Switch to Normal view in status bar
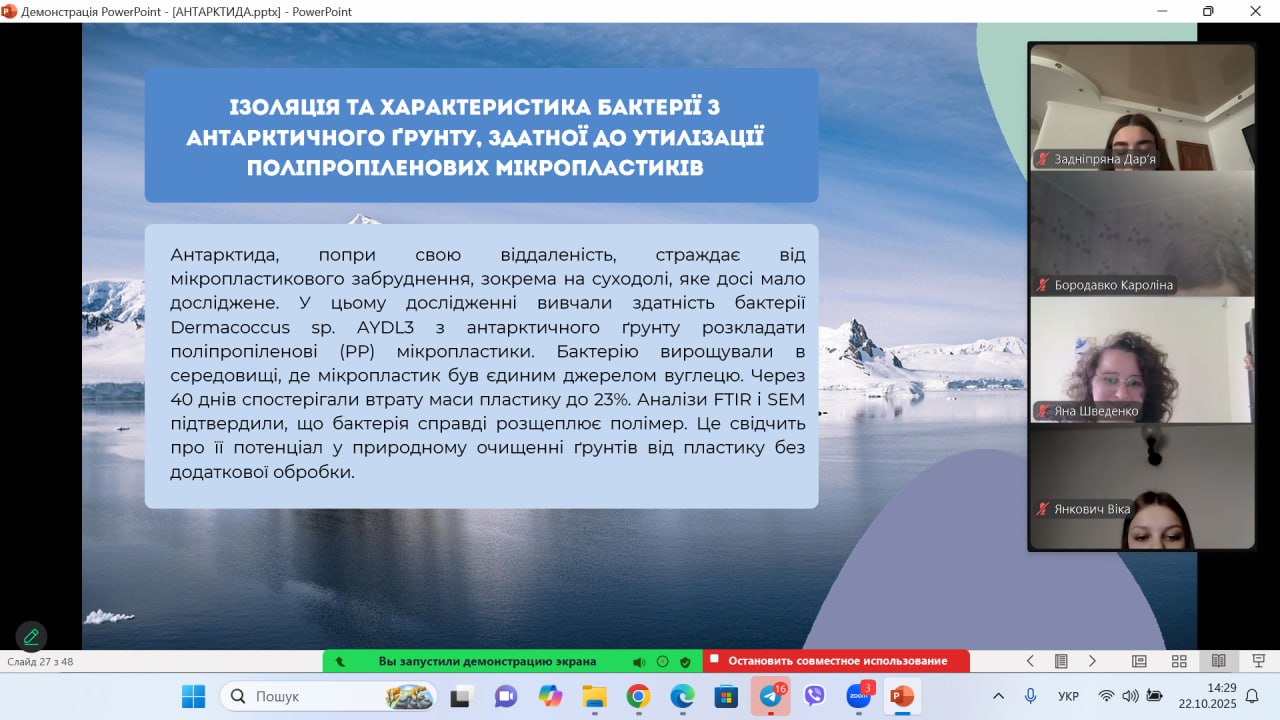Screen dimensions: 1280x720 pos(1139,661)
